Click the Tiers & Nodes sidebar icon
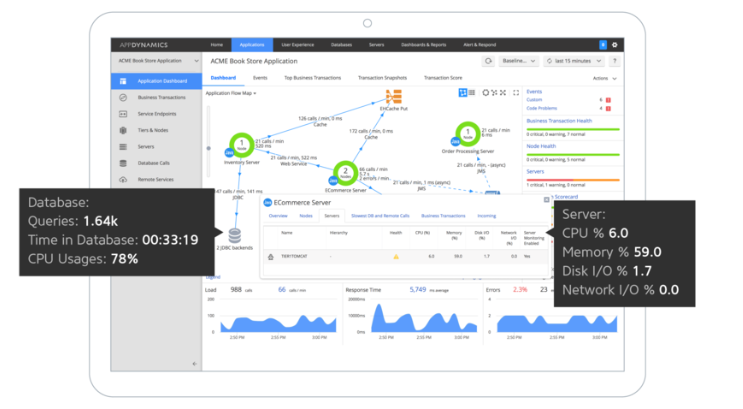743x409 pixels. (x=123, y=130)
